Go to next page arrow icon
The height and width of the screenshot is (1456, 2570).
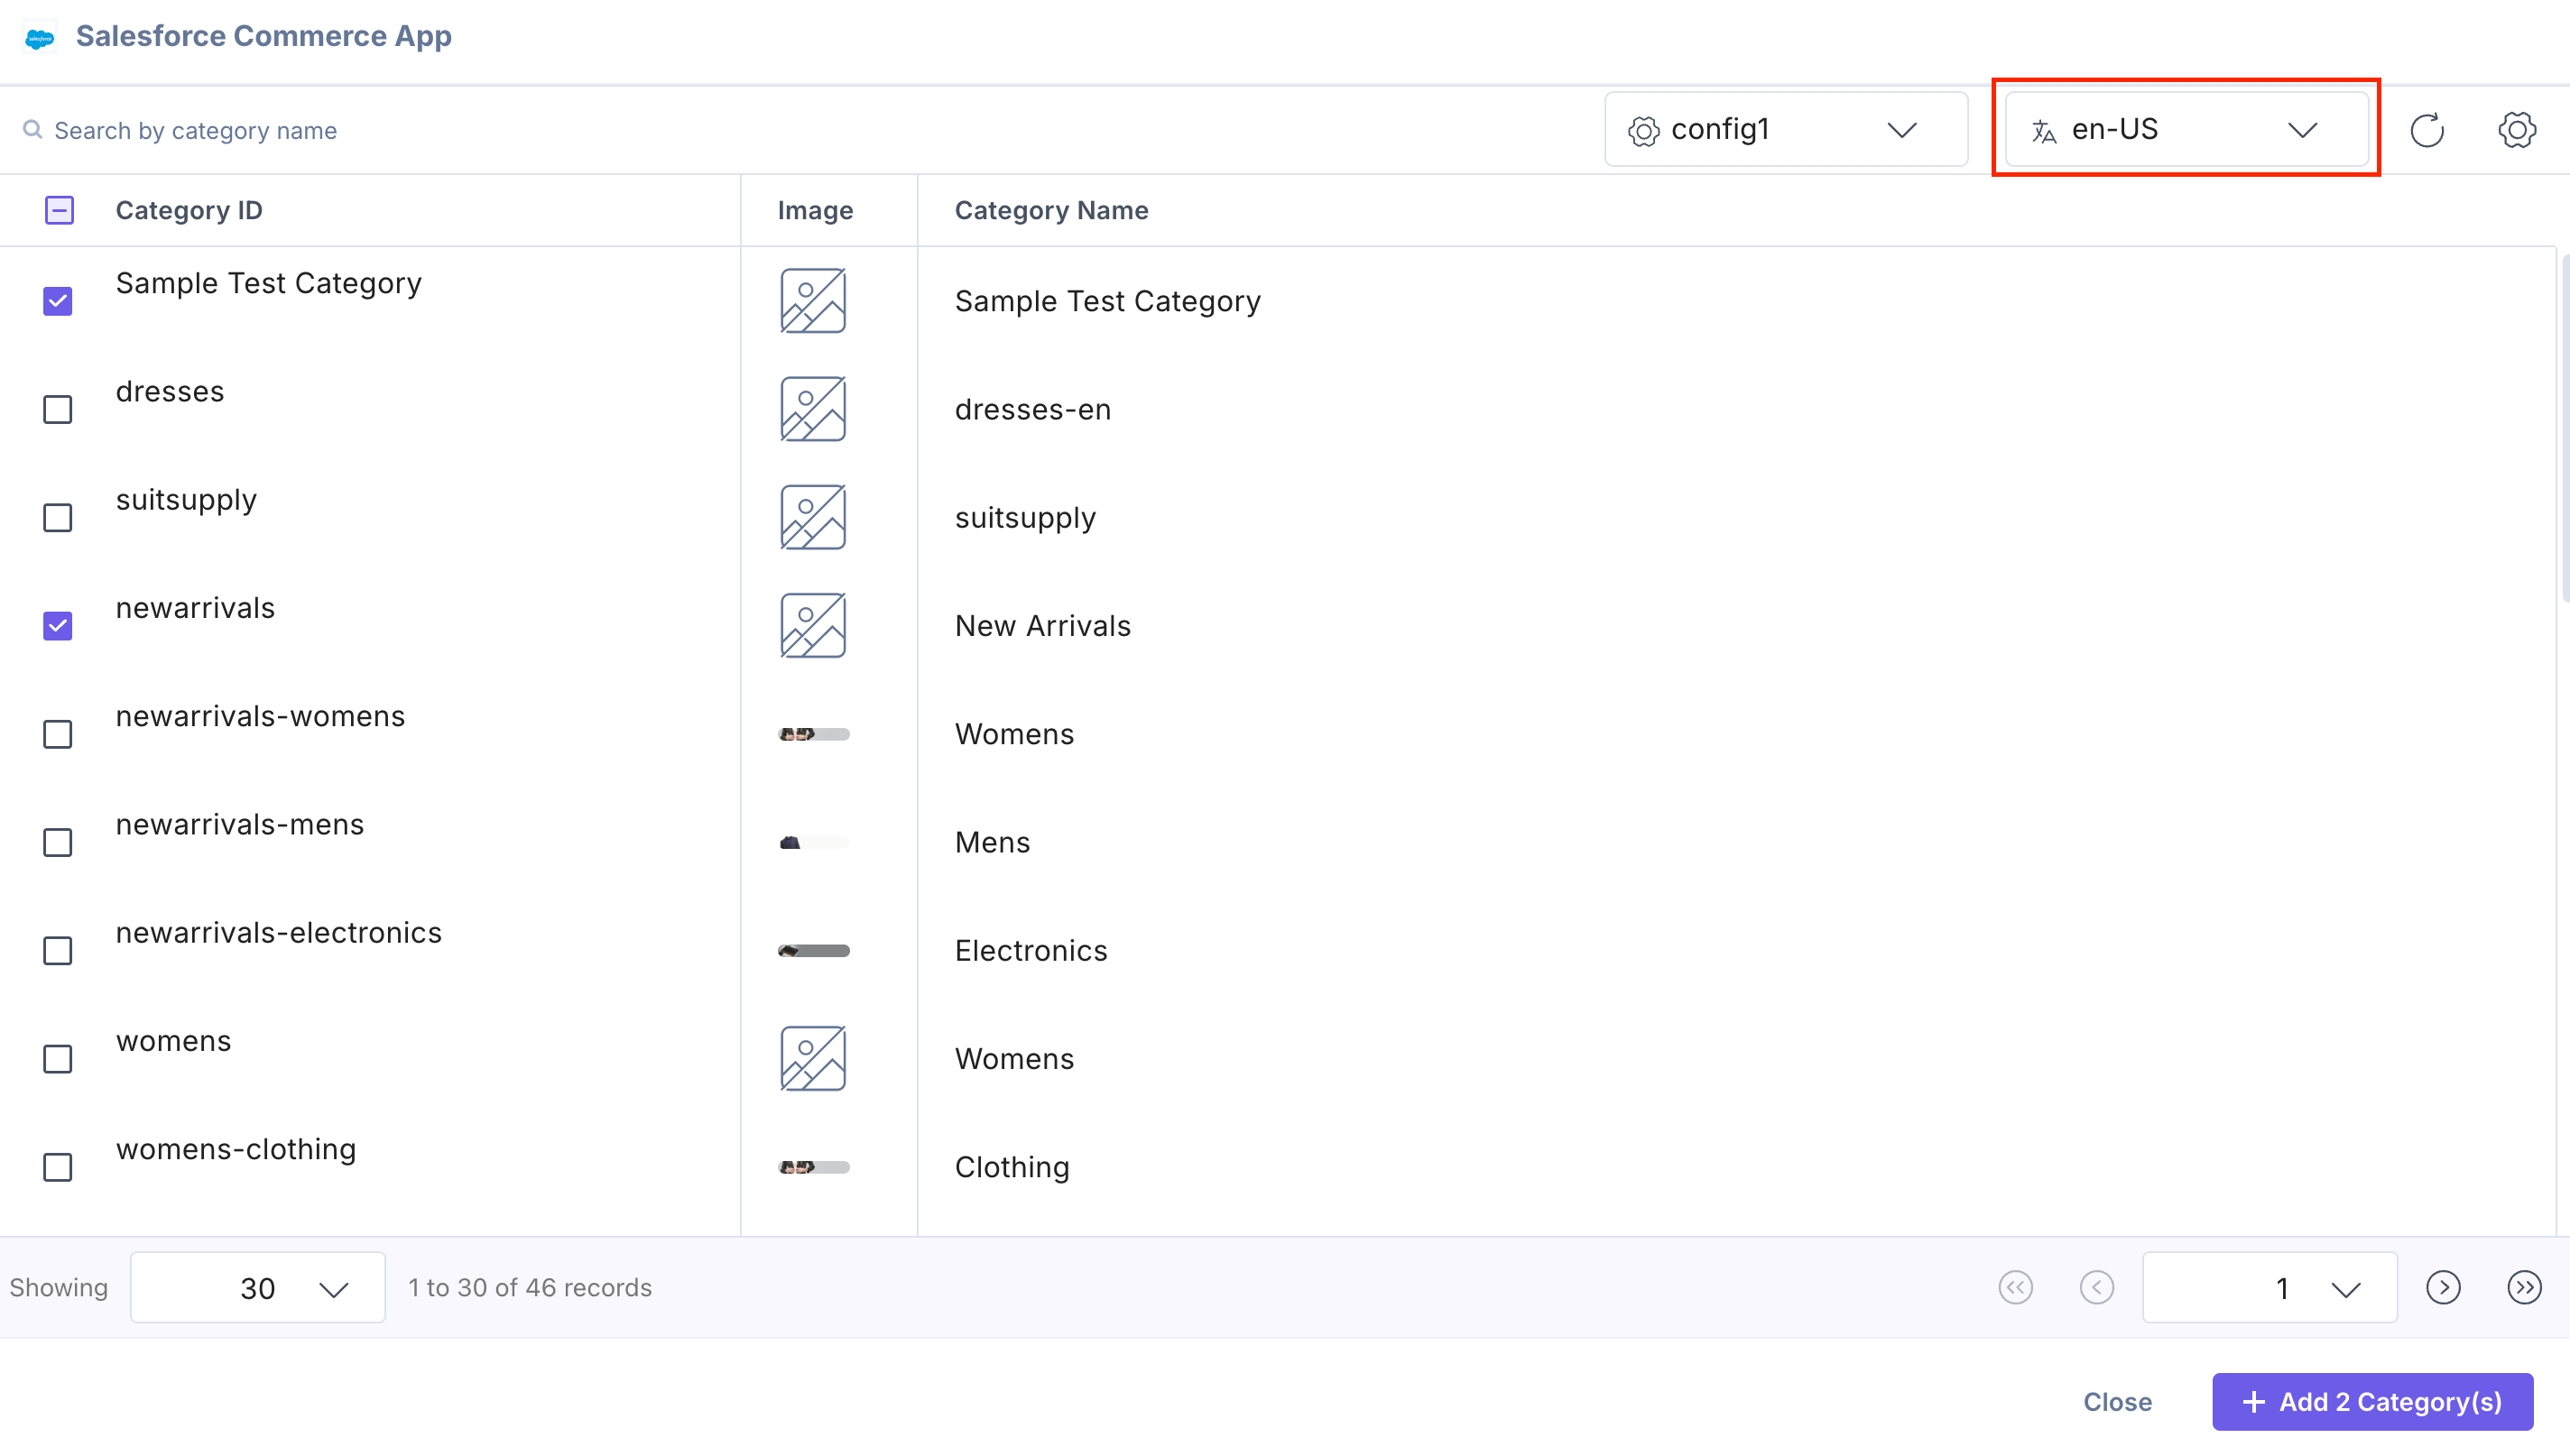(2443, 1287)
